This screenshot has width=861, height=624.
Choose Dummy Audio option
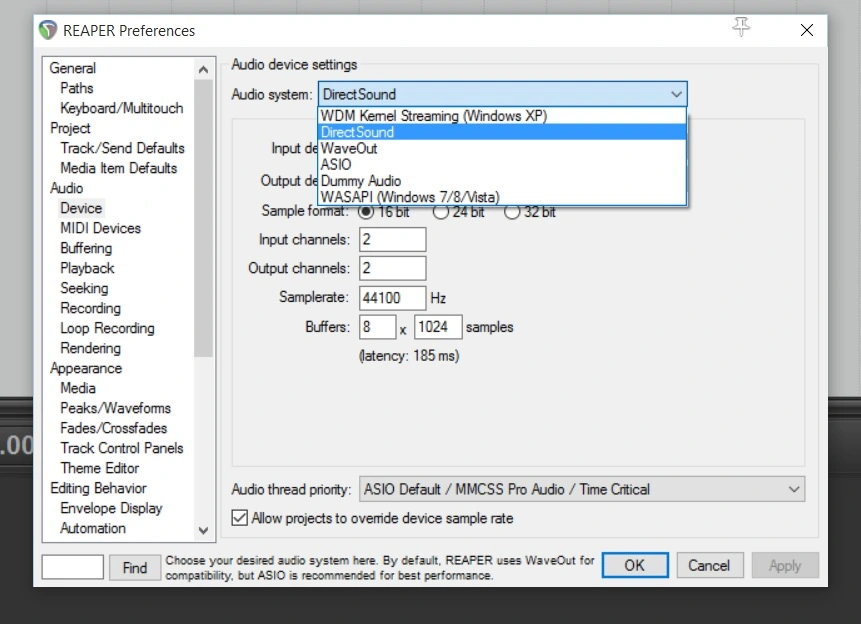[x=502, y=181]
